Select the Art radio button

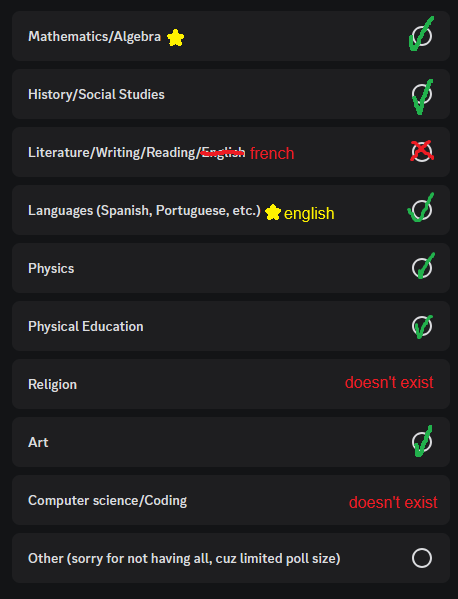[422, 442]
